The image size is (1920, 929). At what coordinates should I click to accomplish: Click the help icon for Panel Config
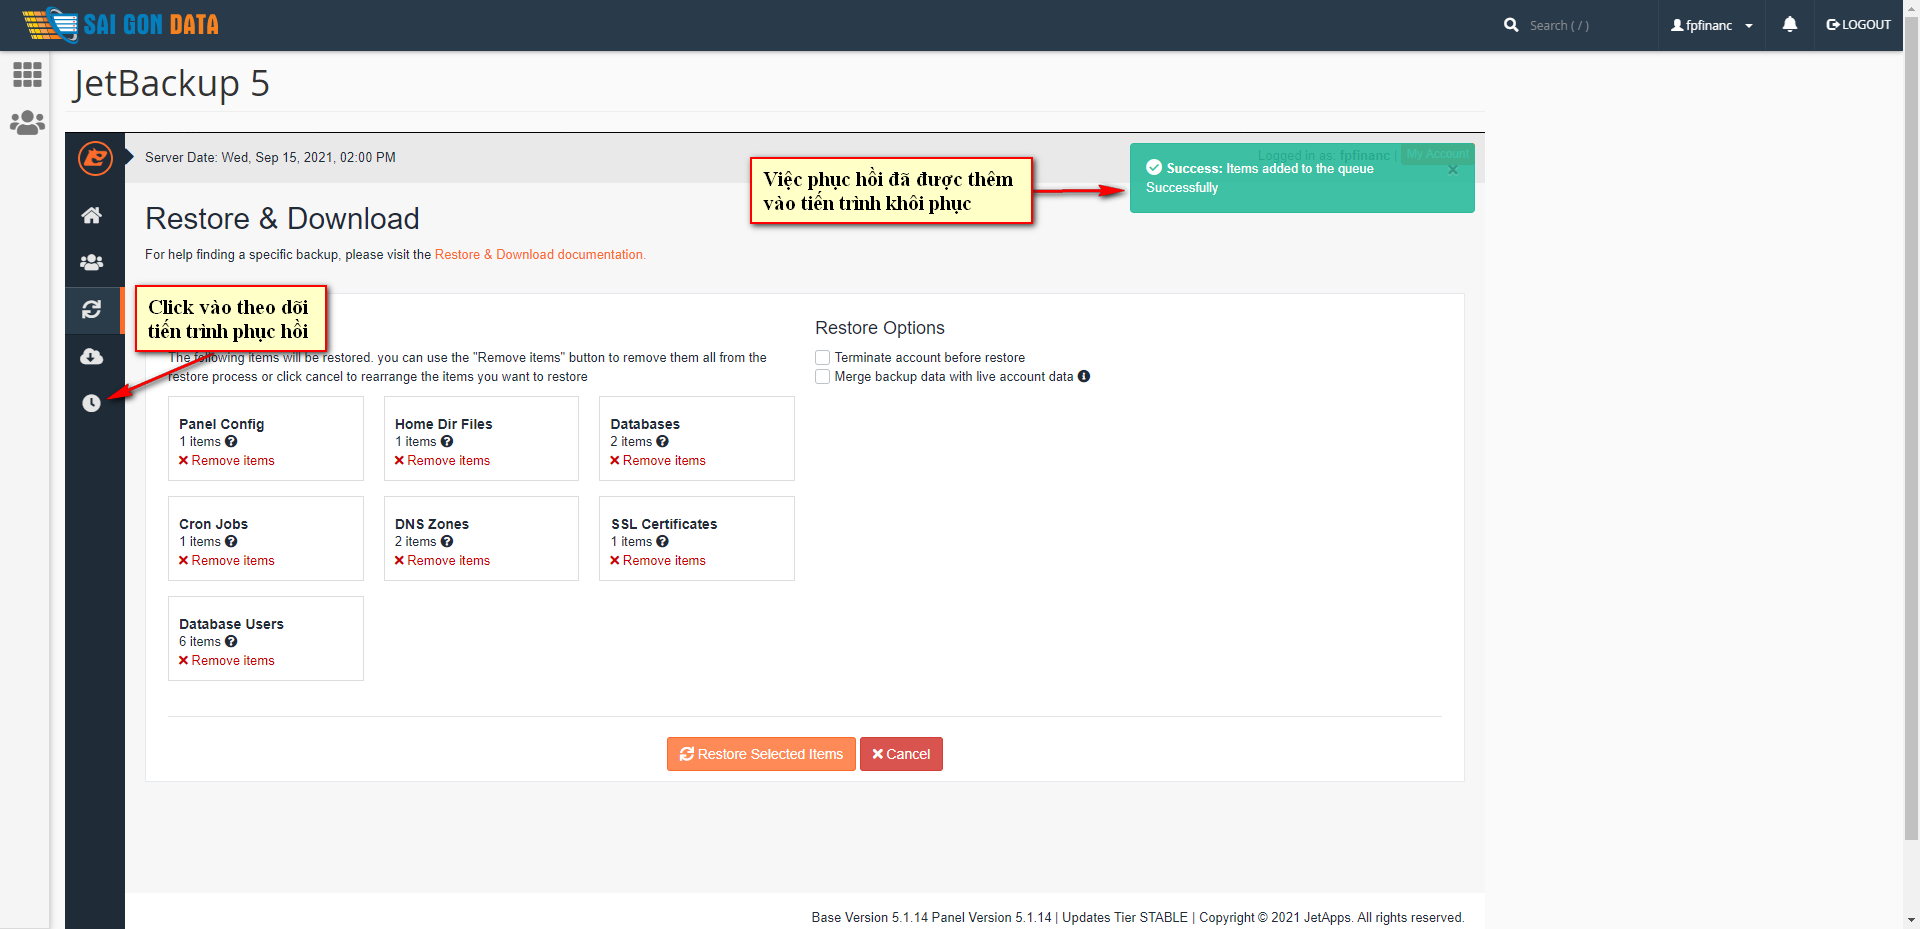pos(231,441)
